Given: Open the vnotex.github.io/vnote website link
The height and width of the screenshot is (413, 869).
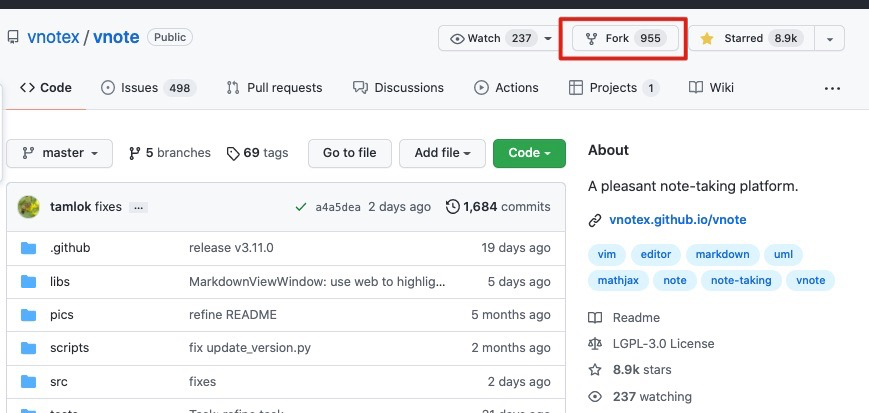Looking at the screenshot, I should [678, 220].
